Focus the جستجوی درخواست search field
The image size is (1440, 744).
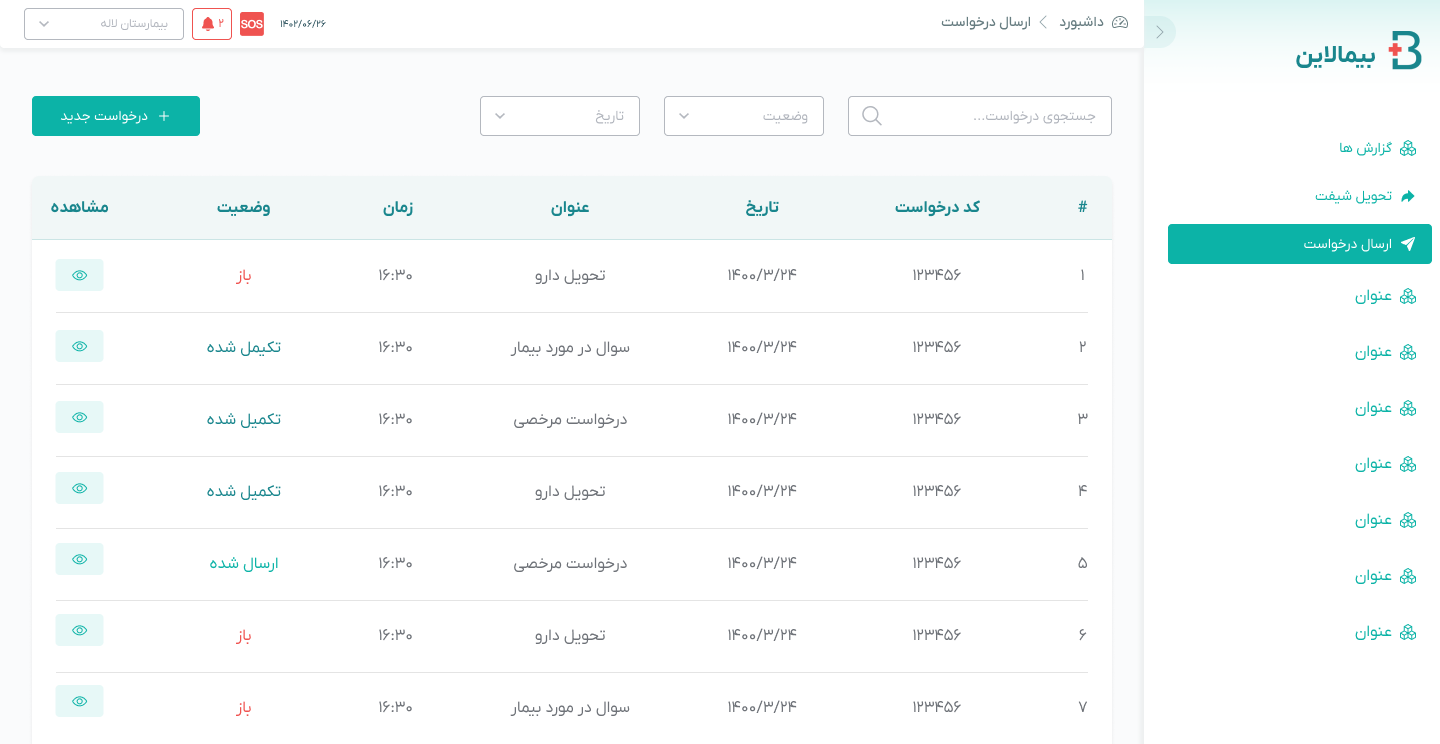coord(980,116)
